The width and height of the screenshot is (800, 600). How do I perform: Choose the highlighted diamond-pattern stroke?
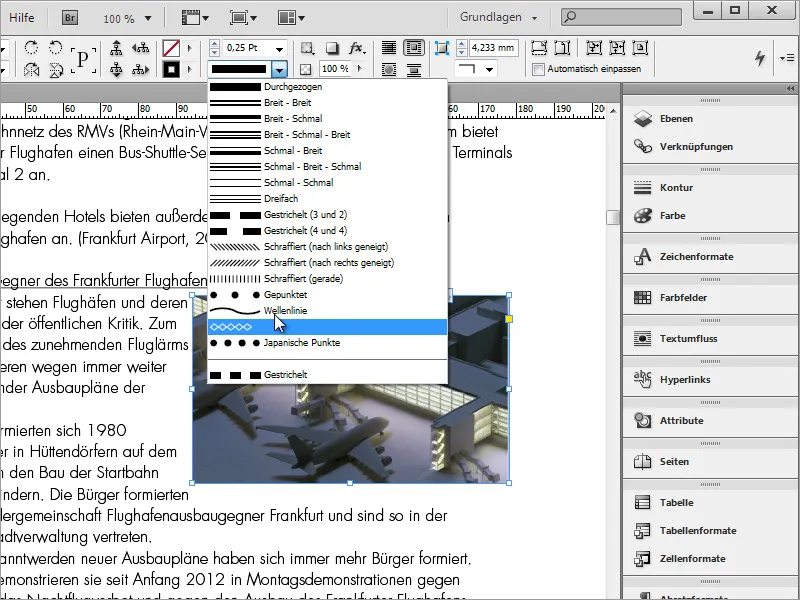pos(328,327)
